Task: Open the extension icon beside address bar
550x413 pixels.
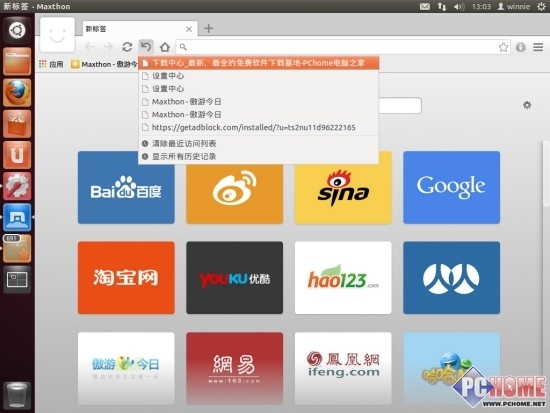Action: tap(521, 47)
